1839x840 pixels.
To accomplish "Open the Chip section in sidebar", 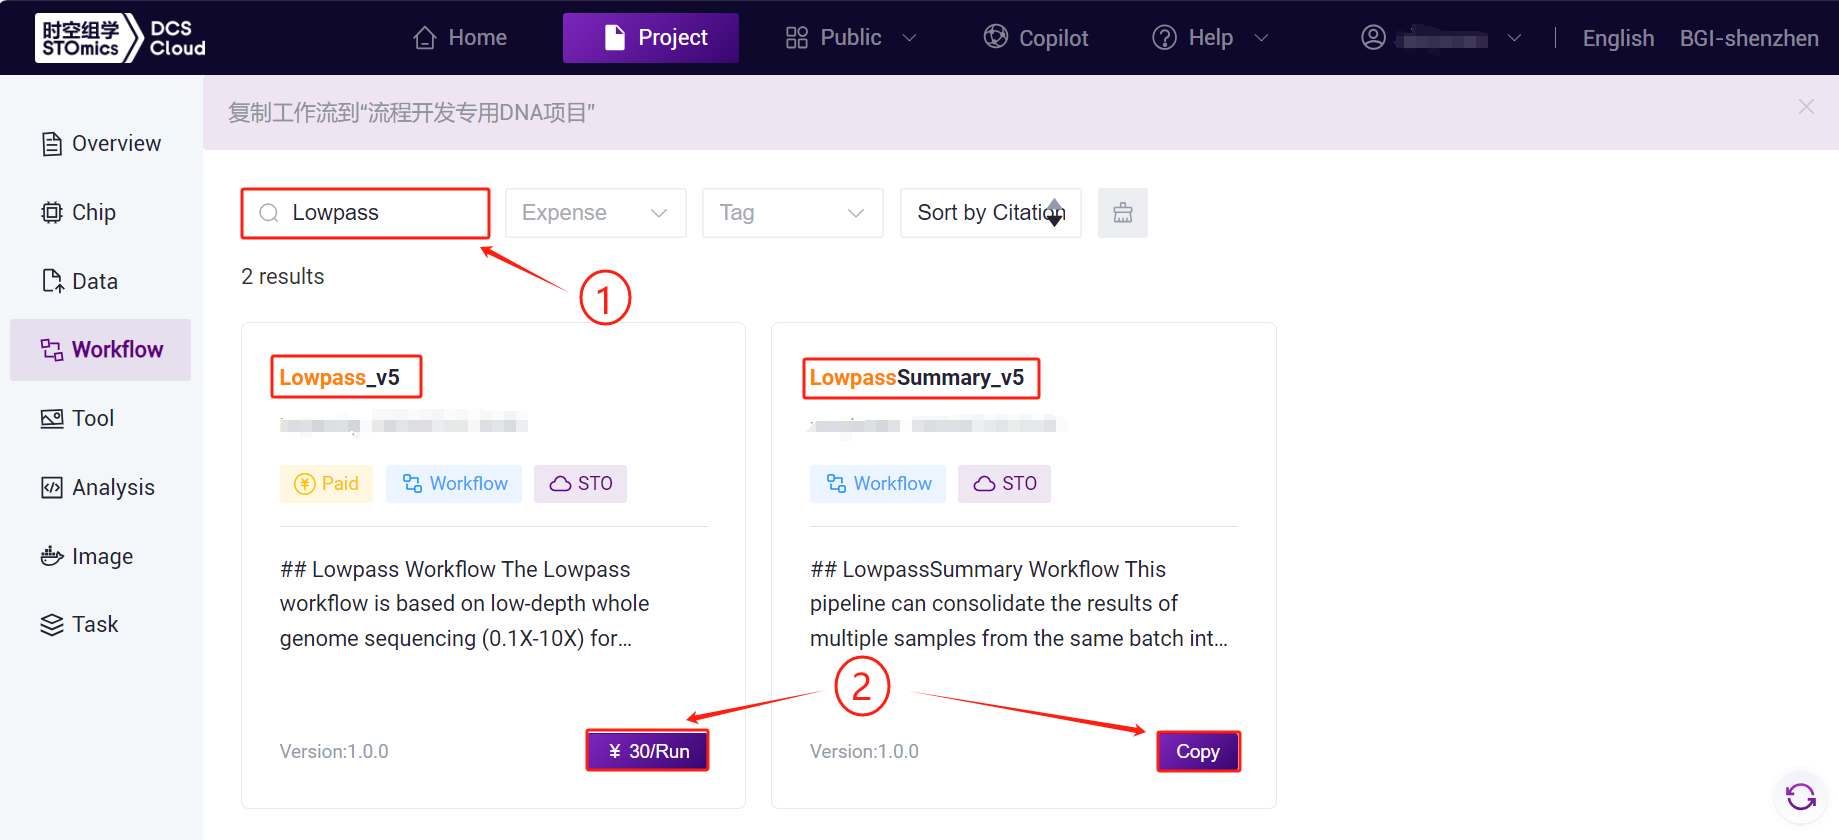I will 94,212.
